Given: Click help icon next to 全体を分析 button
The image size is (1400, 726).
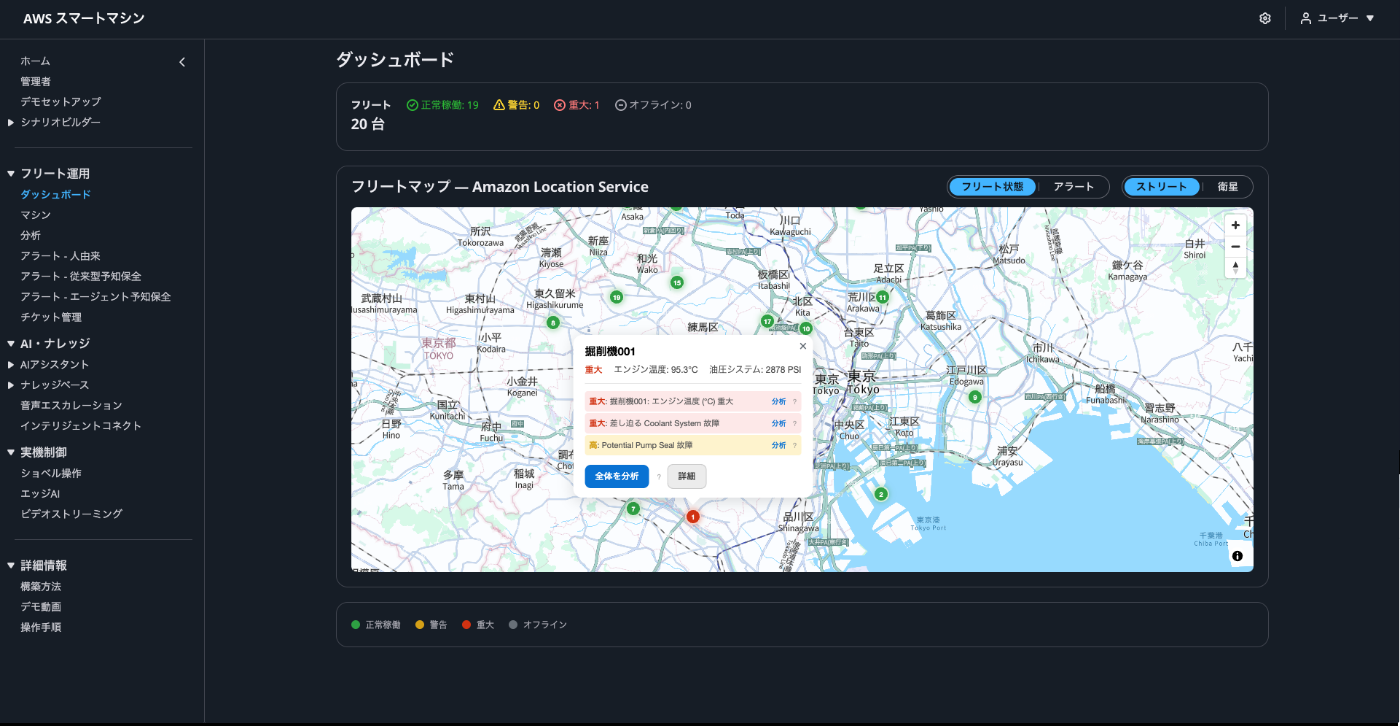Looking at the screenshot, I should pyautogui.click(x=659, y=477).
